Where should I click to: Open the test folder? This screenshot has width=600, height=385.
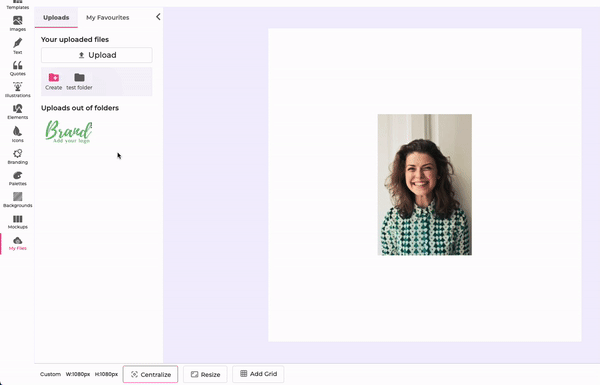click(x=79, y=82)
